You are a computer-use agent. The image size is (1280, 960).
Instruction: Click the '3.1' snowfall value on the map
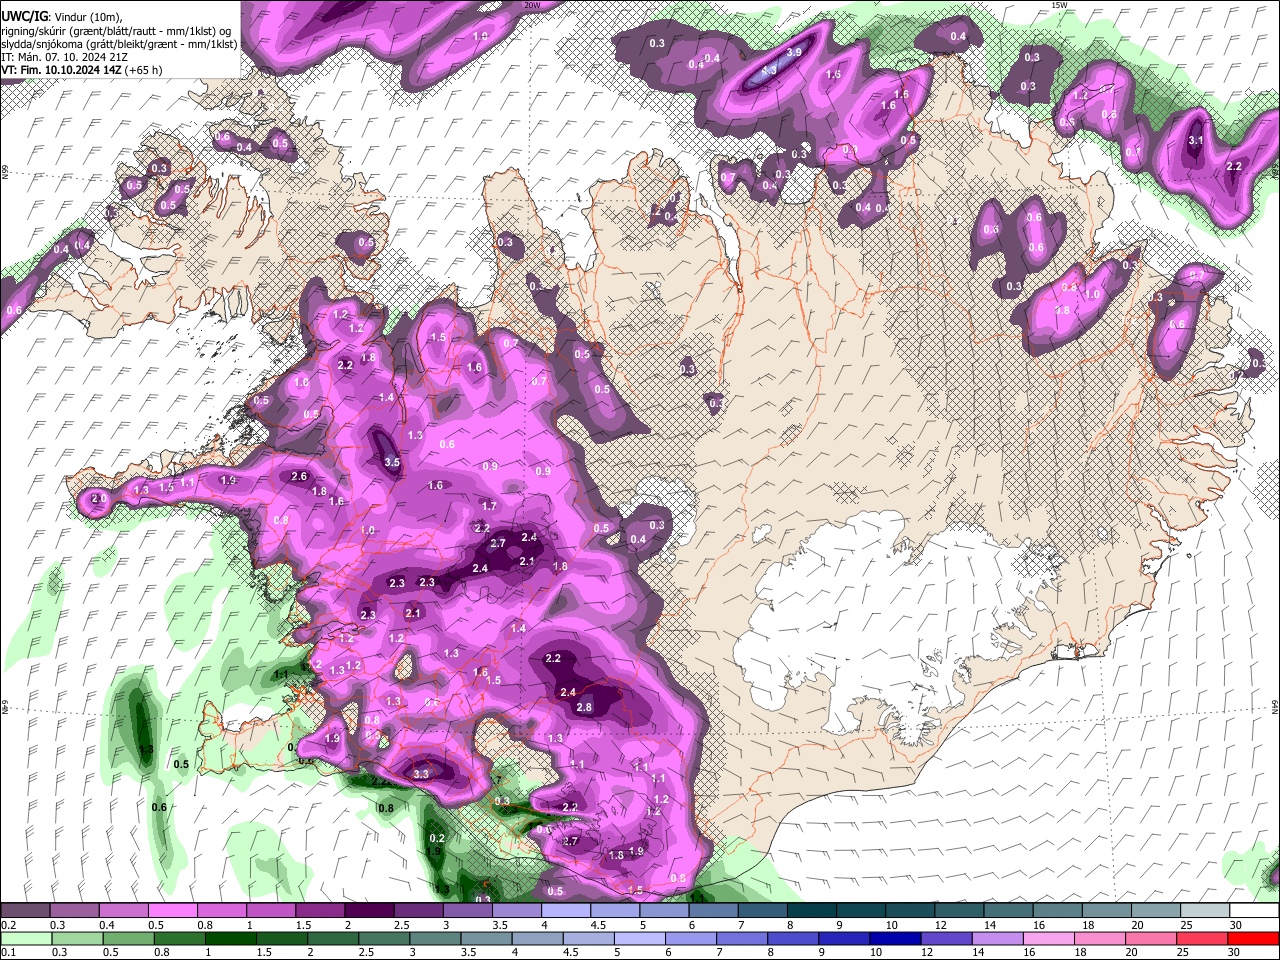tap(1194, 141)
